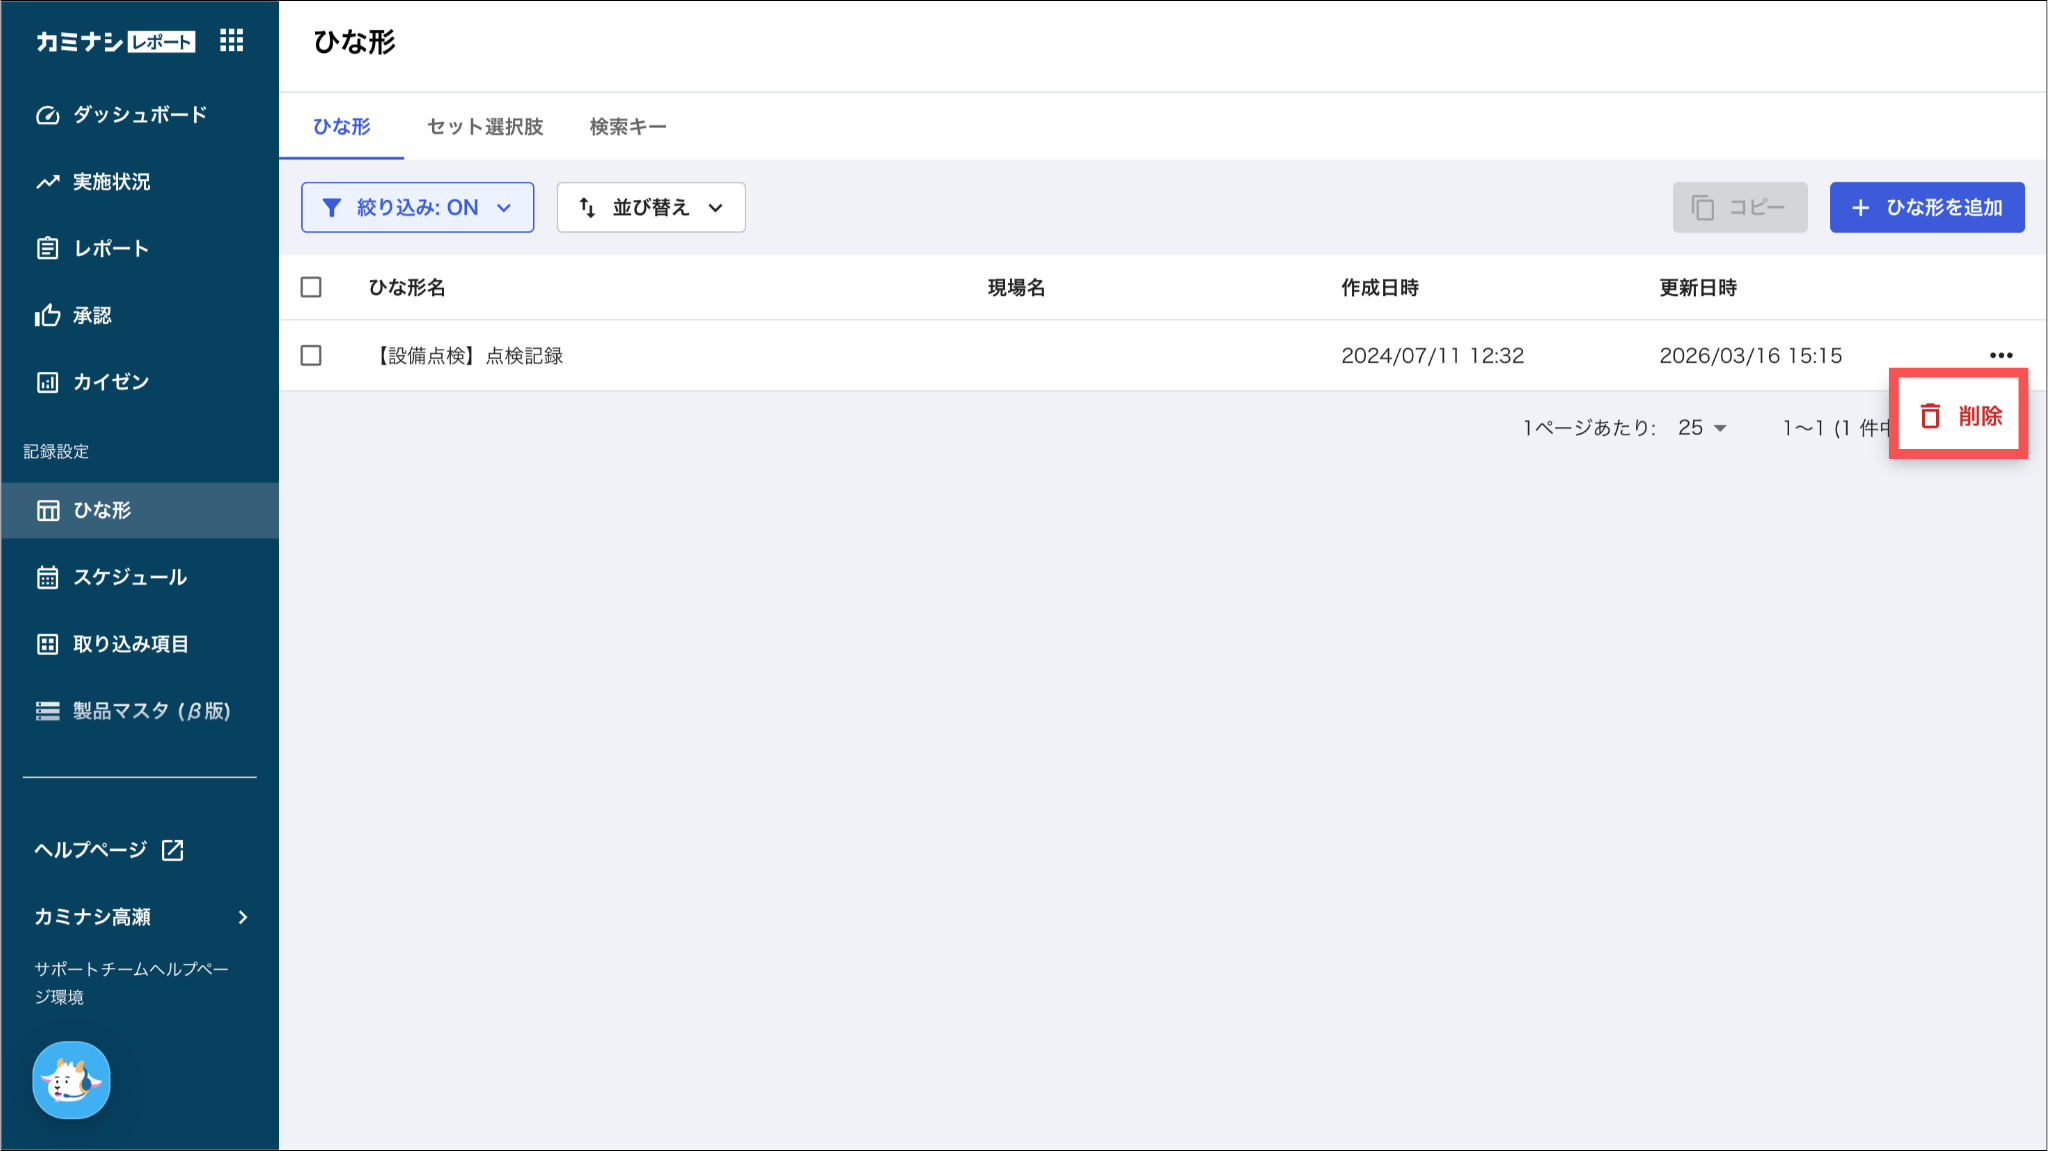This screenshot has height=1151, width=2048.
Task: Check the select-all header checkbox
Action: click(311, 287)
